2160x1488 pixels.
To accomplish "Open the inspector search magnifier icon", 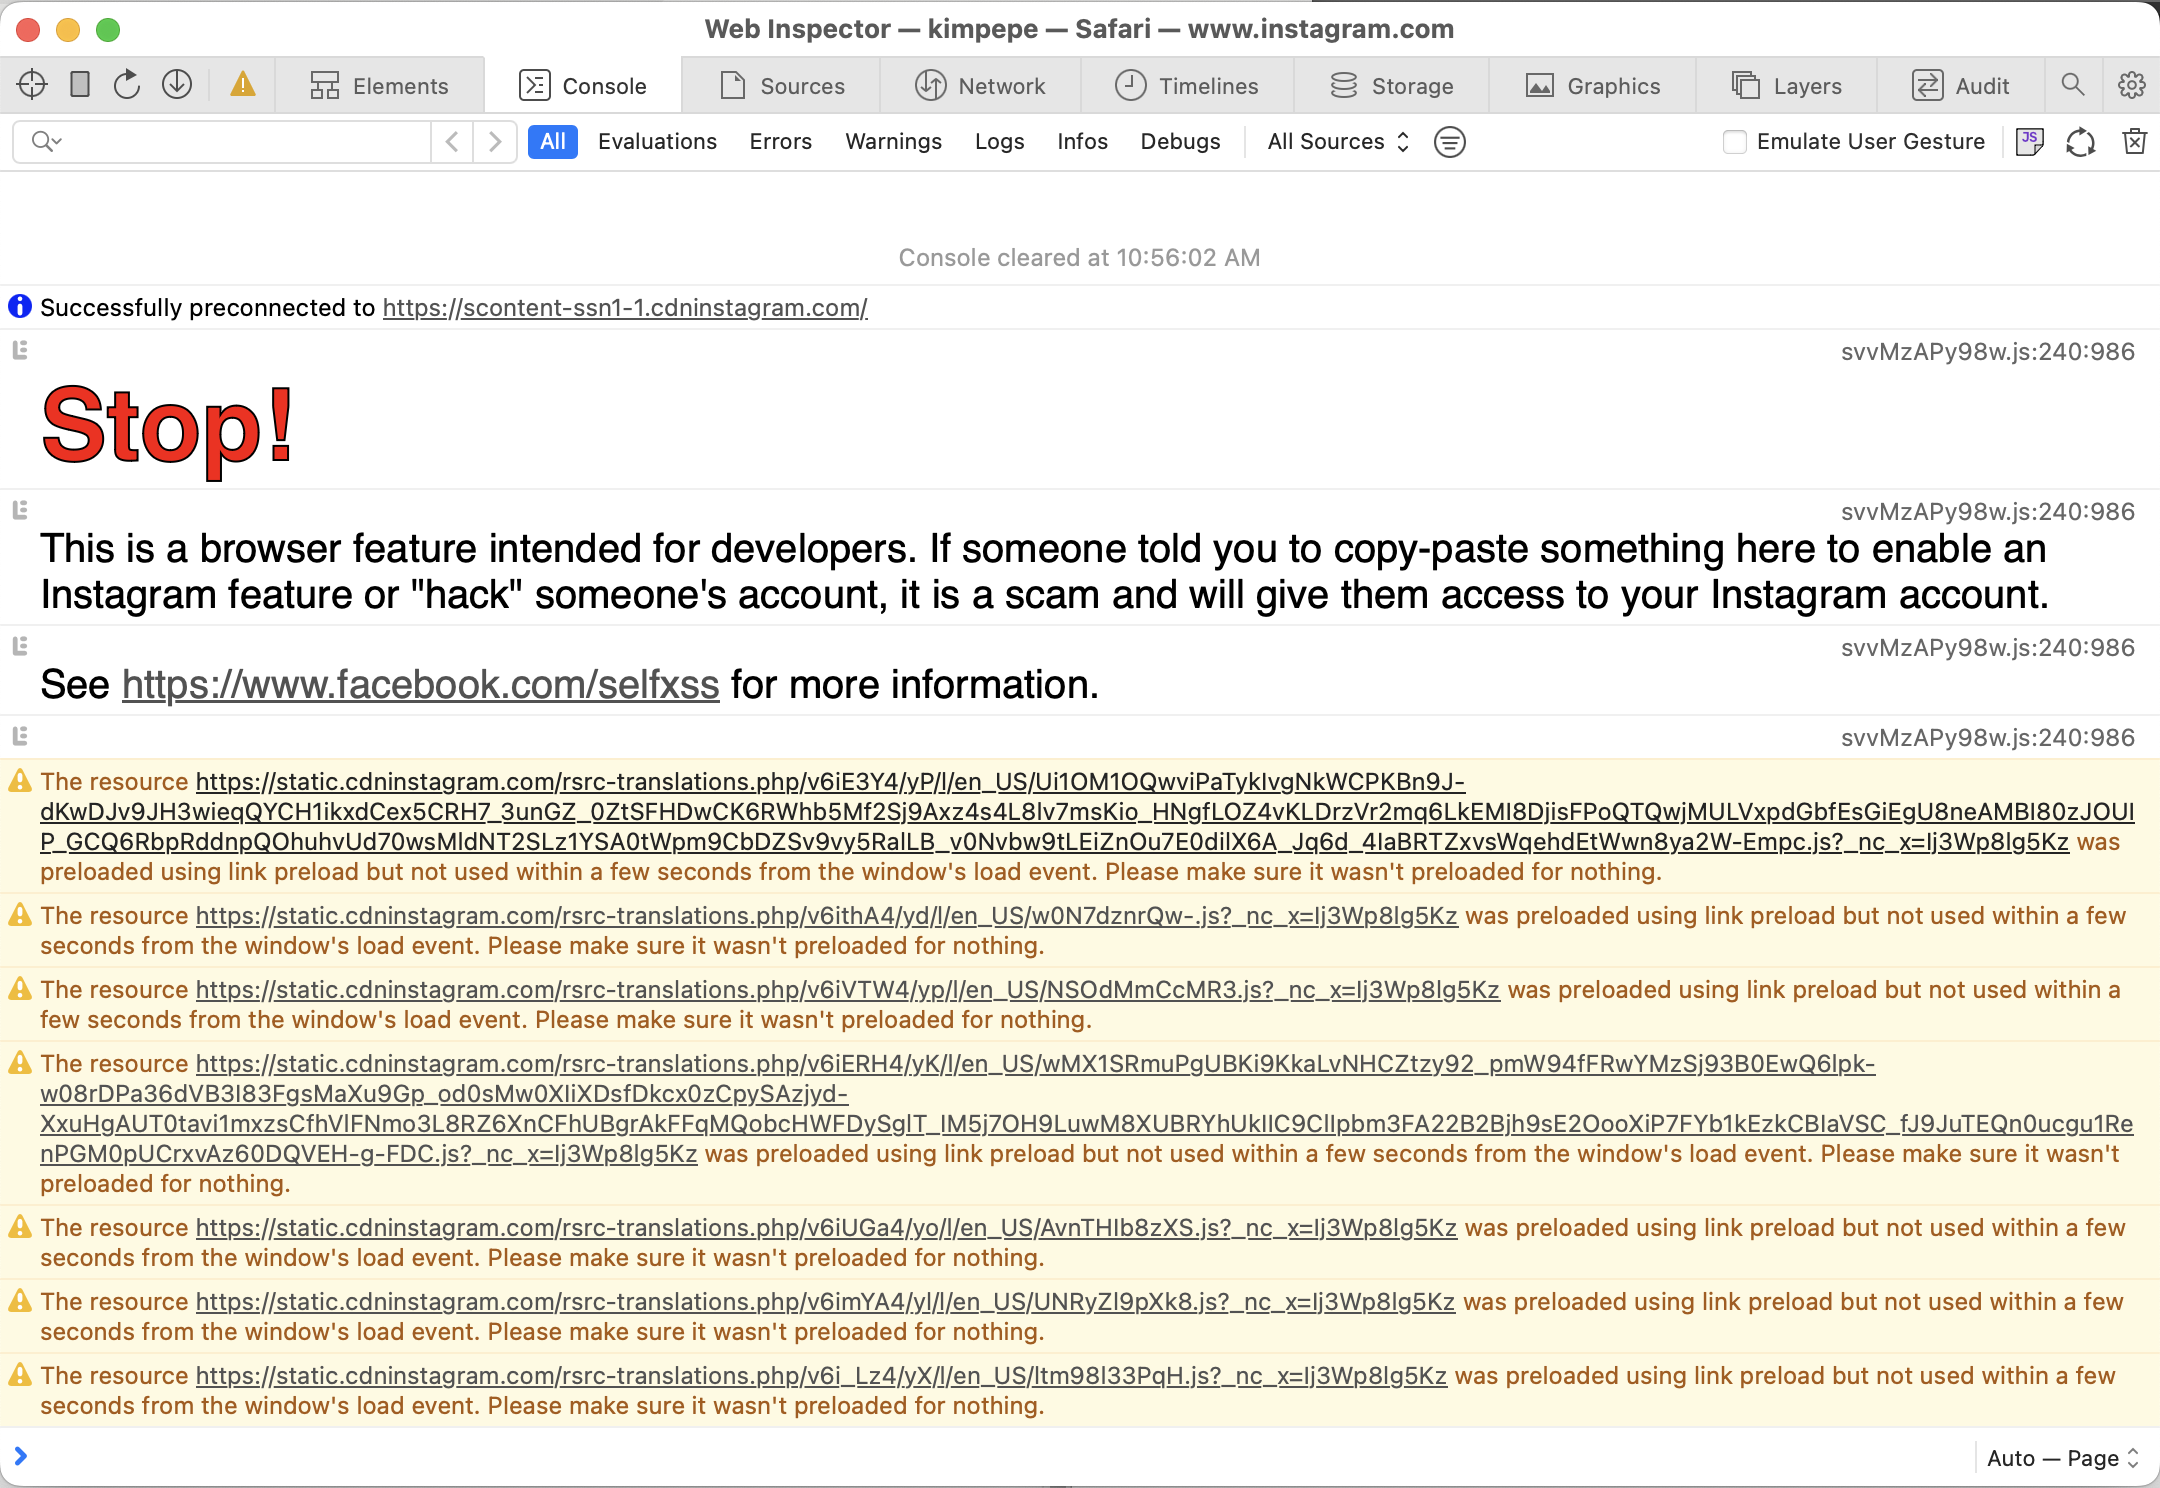I will (2073, 85).
